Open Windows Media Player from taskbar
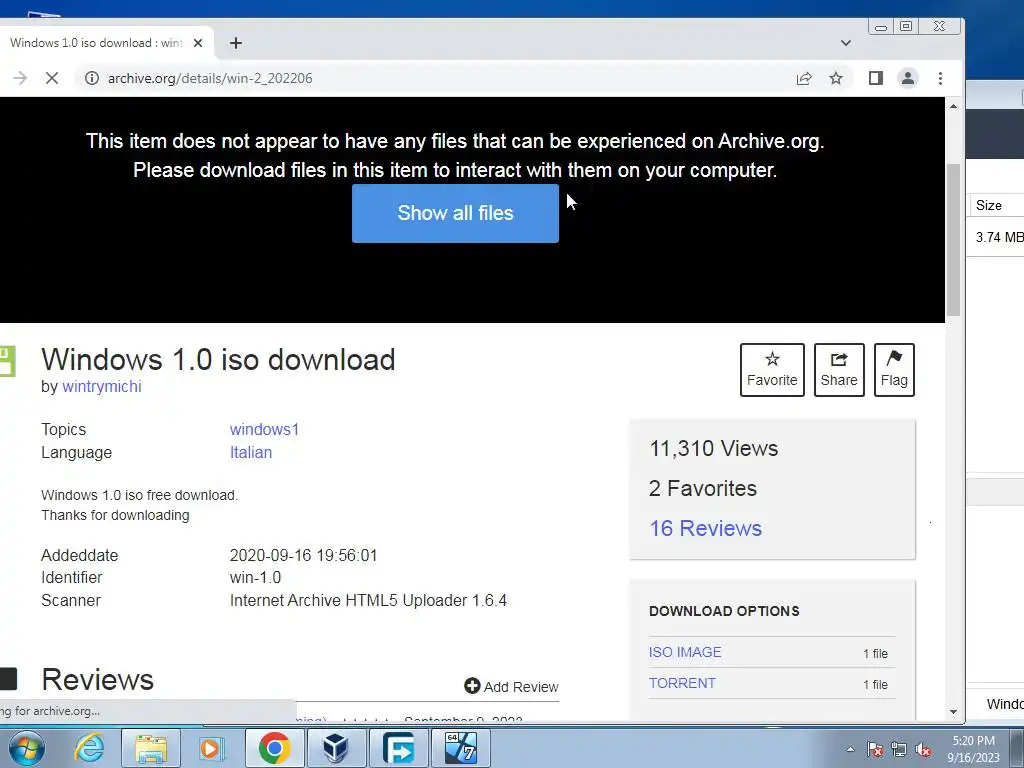1024x768 pixels. click(x=211, y=748)
